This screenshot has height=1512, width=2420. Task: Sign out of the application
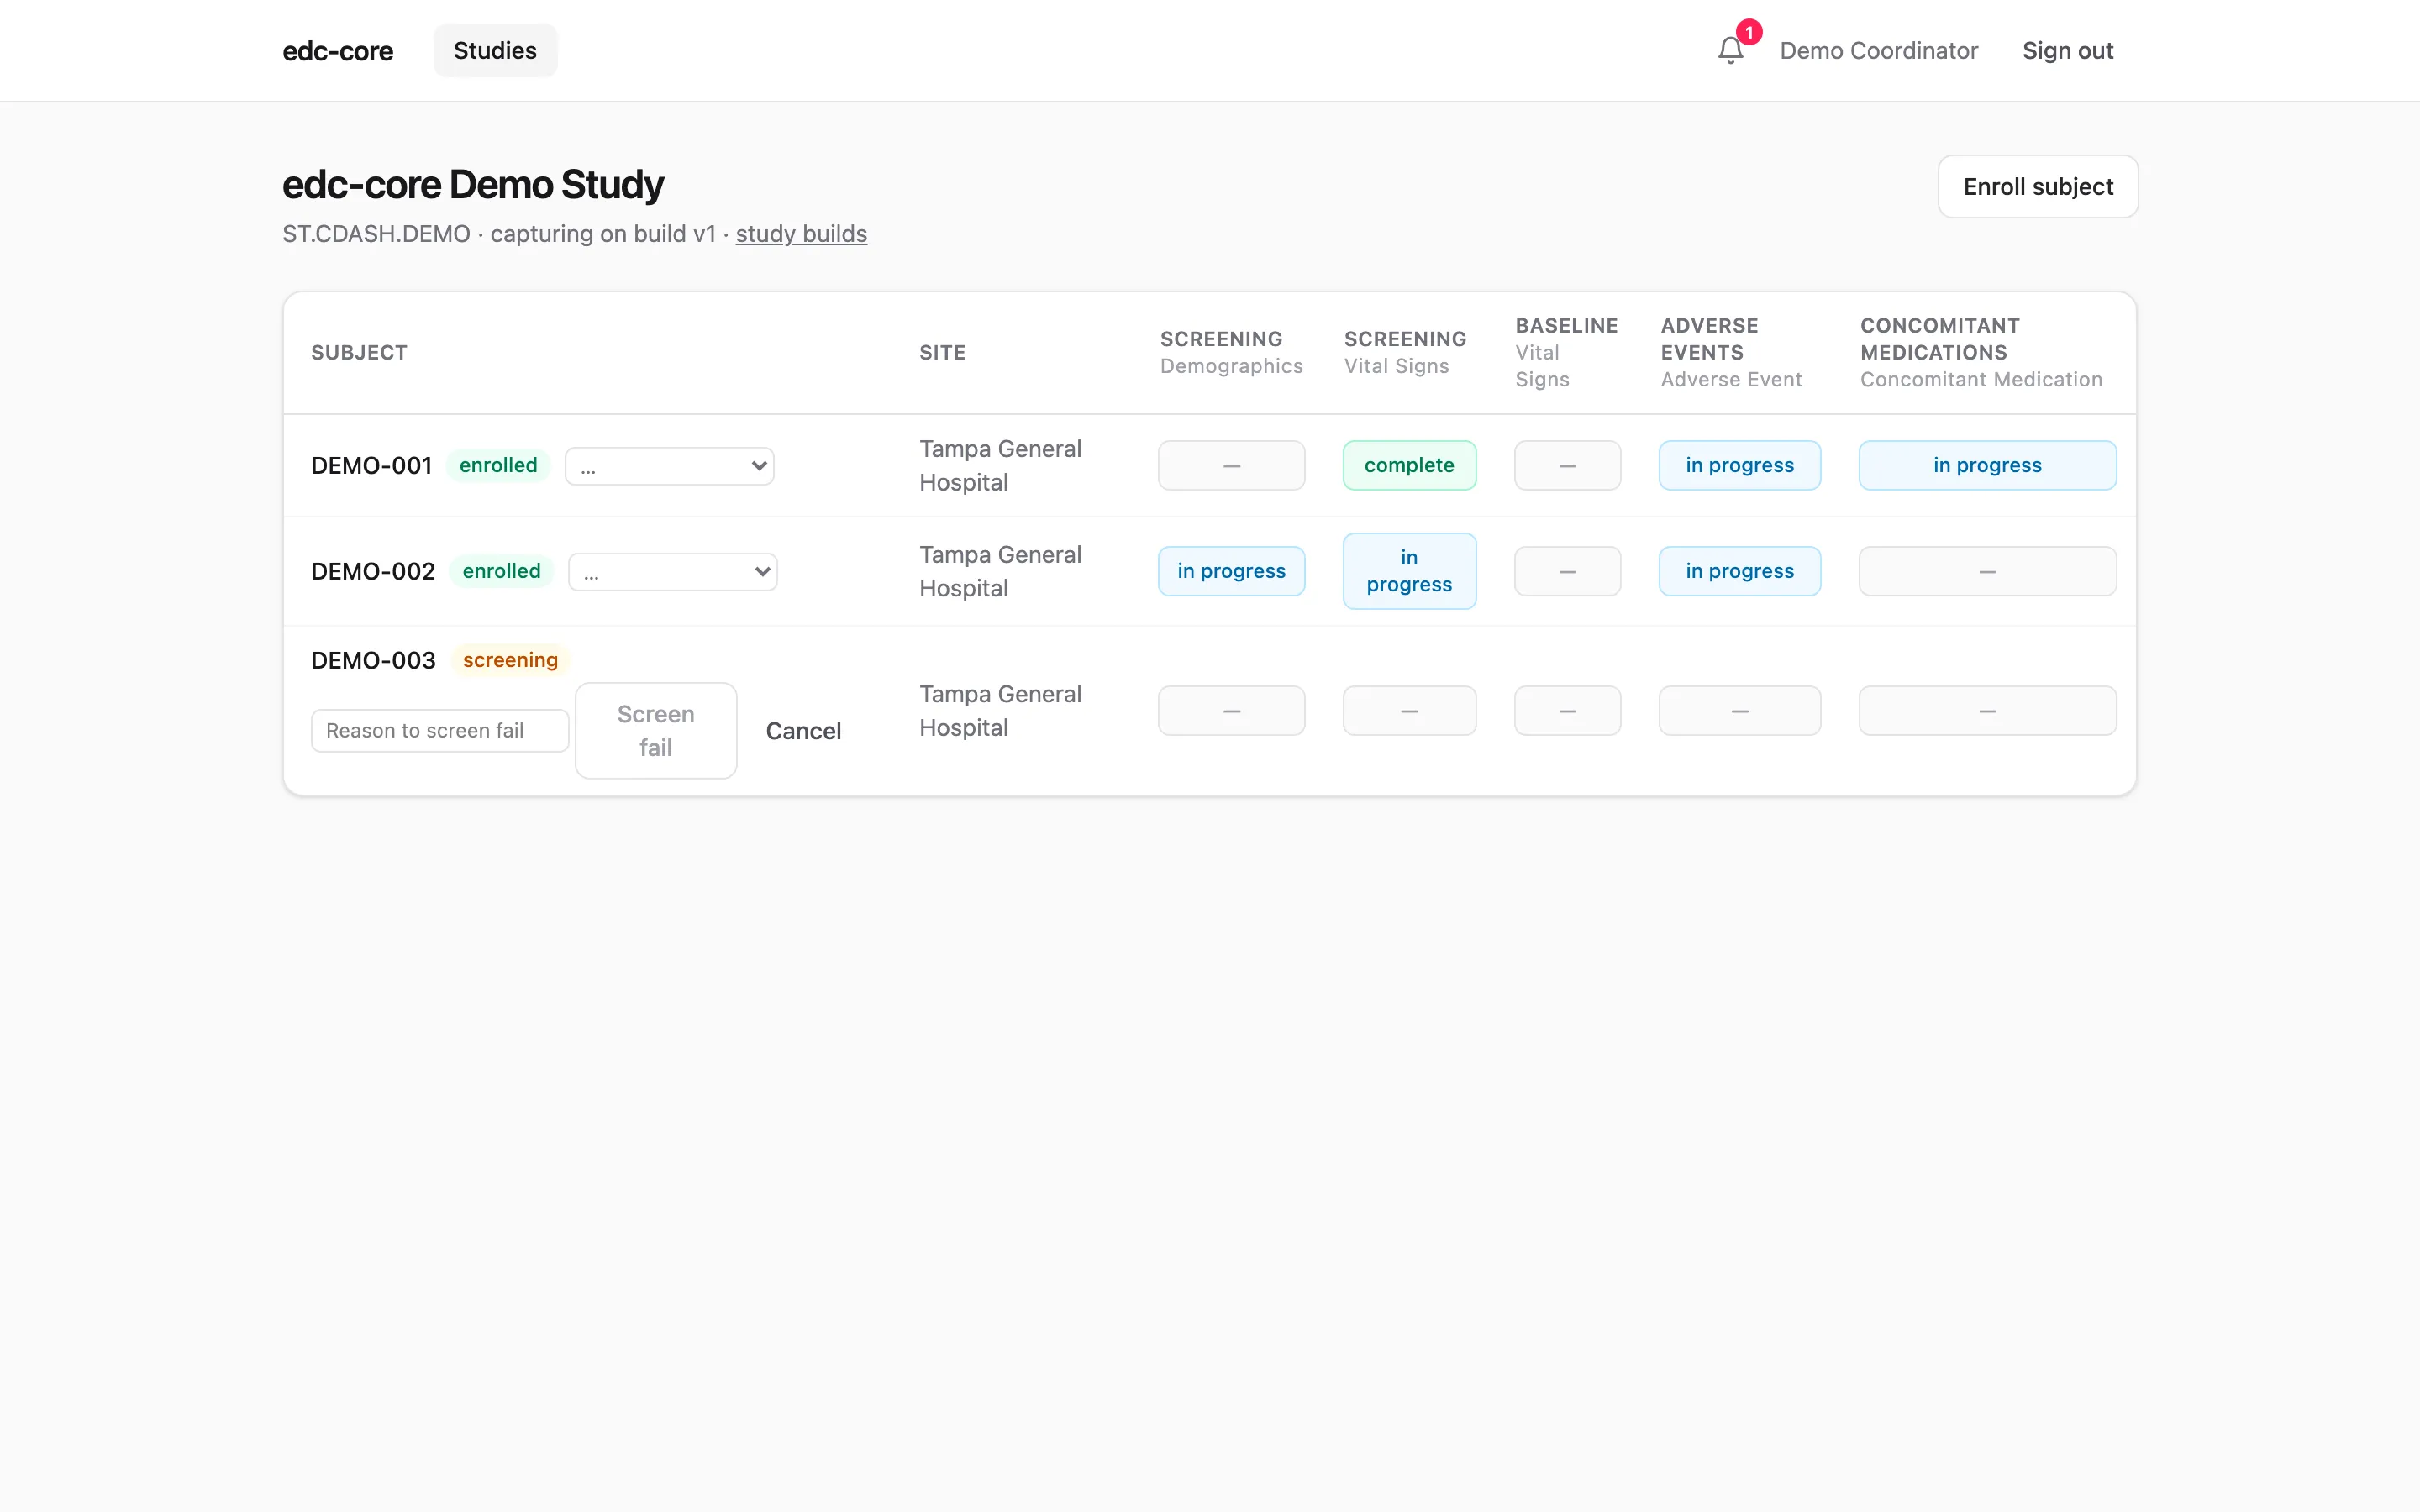click(2067, 51)
